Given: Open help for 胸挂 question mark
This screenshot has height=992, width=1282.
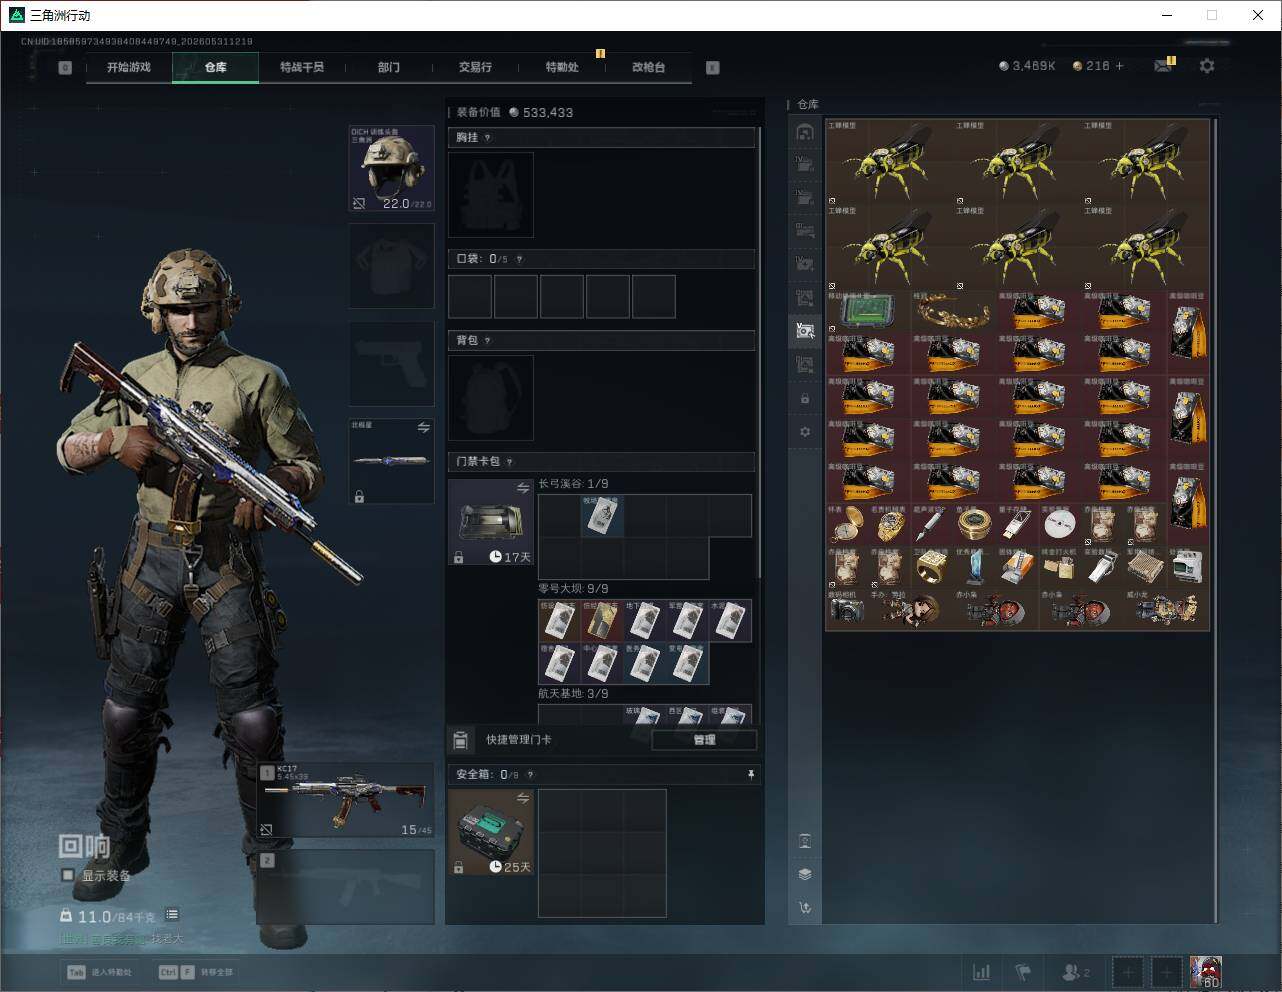Looking at the screenshot, I should 487,138.
